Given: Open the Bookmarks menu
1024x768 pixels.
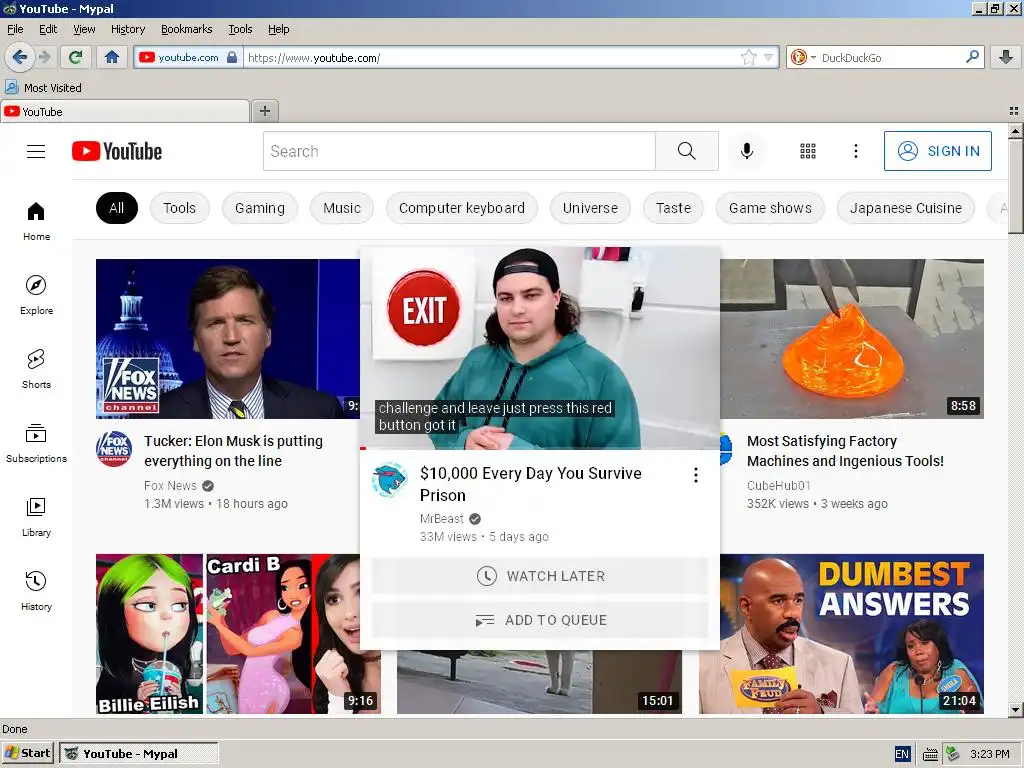Looking at the screenshot, I should coord(186,29).
